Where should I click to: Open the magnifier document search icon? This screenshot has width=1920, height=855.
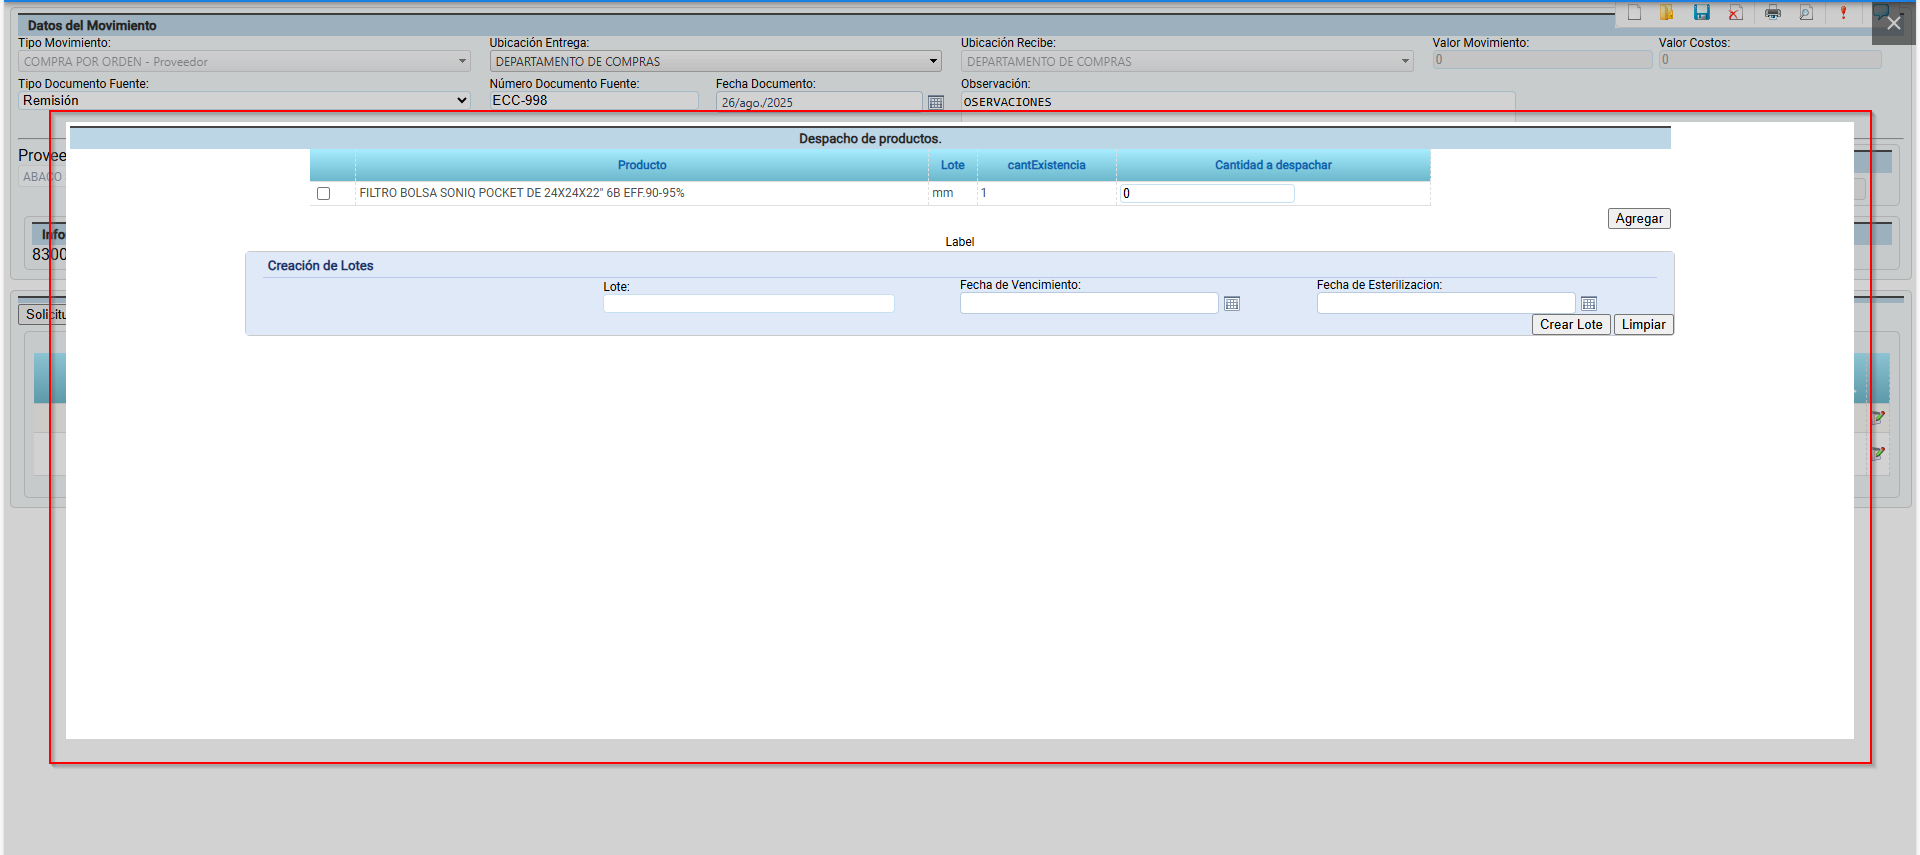click(x=1806, y=13)
